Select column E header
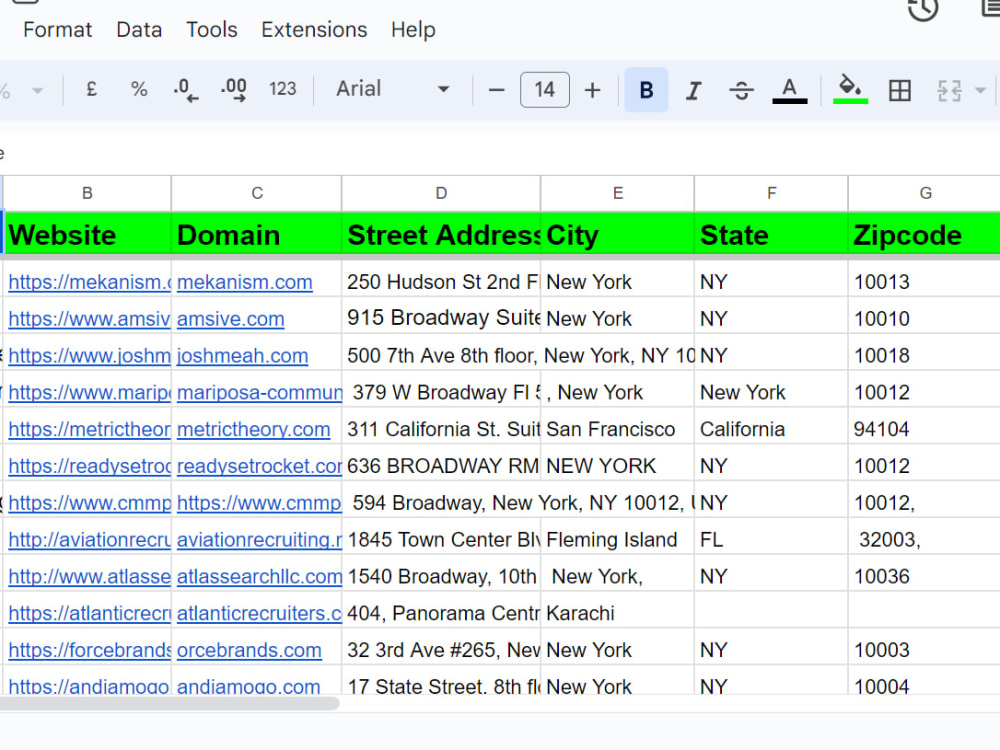Image resolution: width=1000 pixels, height=750 pixels. tap(618, 193)
